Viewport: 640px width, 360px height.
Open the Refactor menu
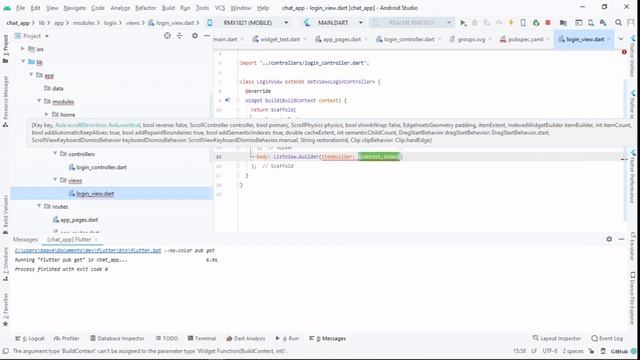tap(146, 8)
